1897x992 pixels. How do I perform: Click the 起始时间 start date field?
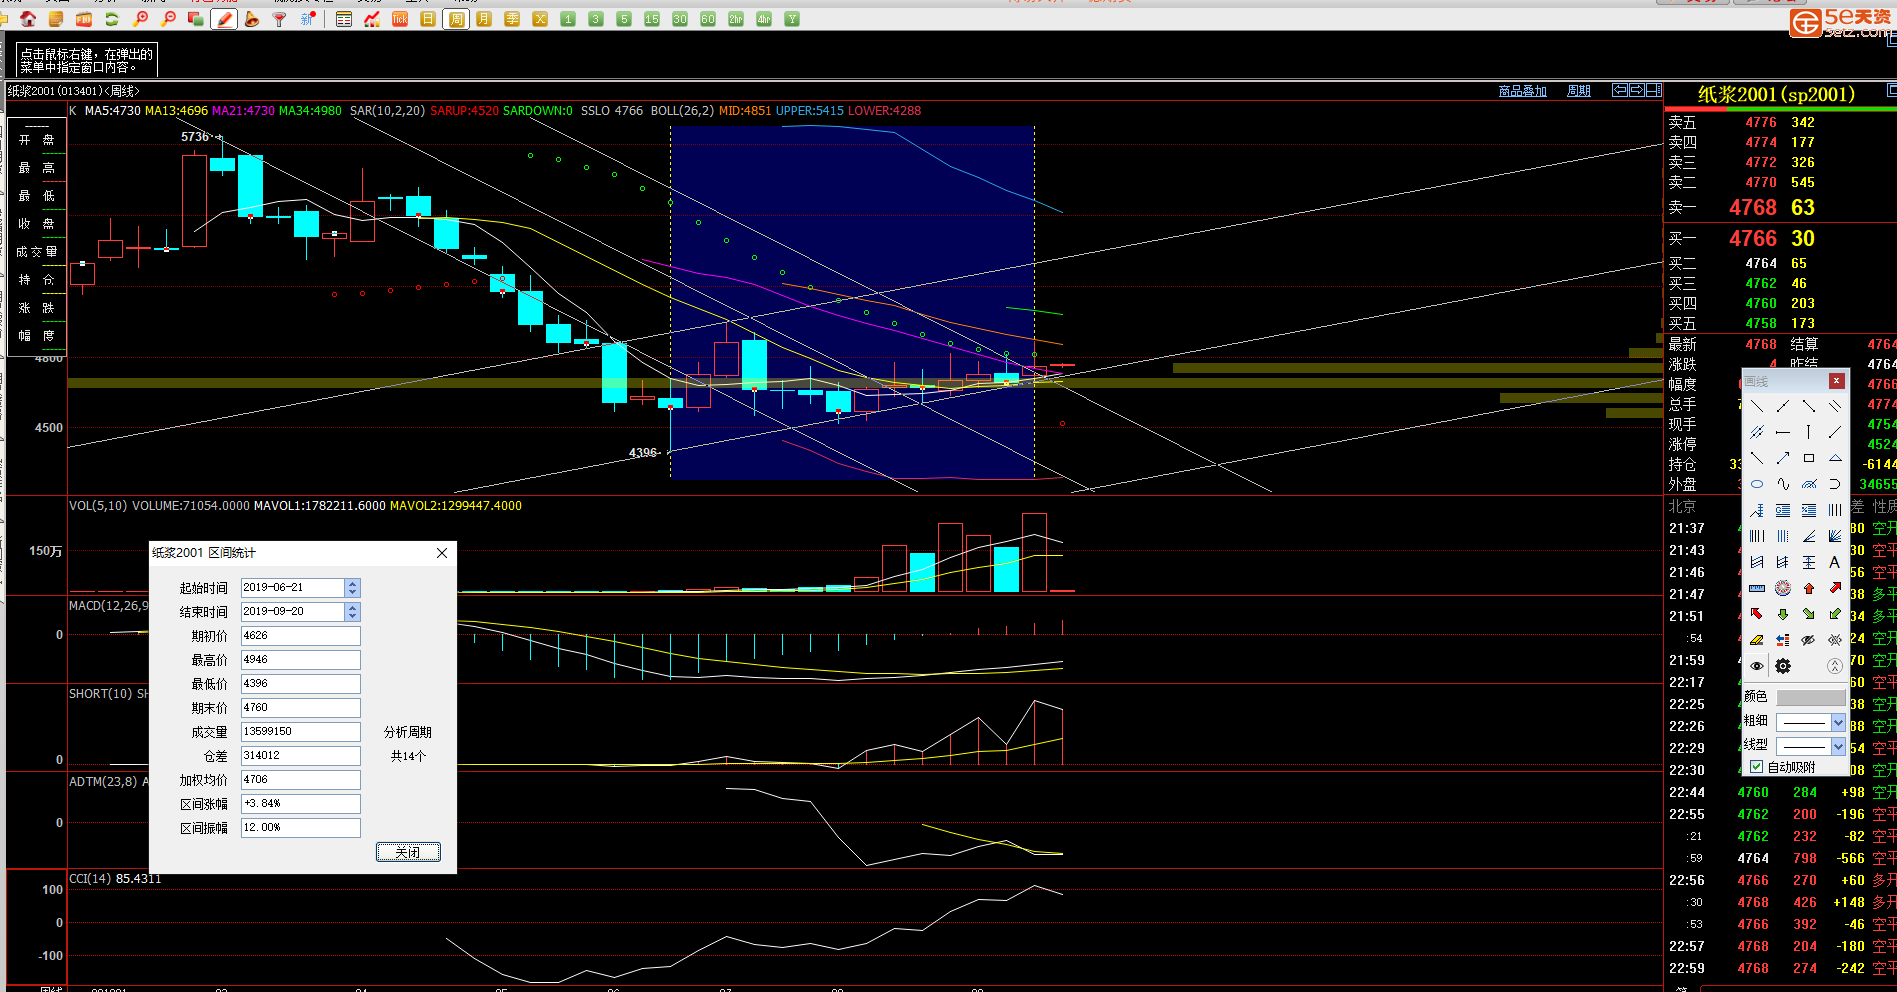(x=292, y=588)
